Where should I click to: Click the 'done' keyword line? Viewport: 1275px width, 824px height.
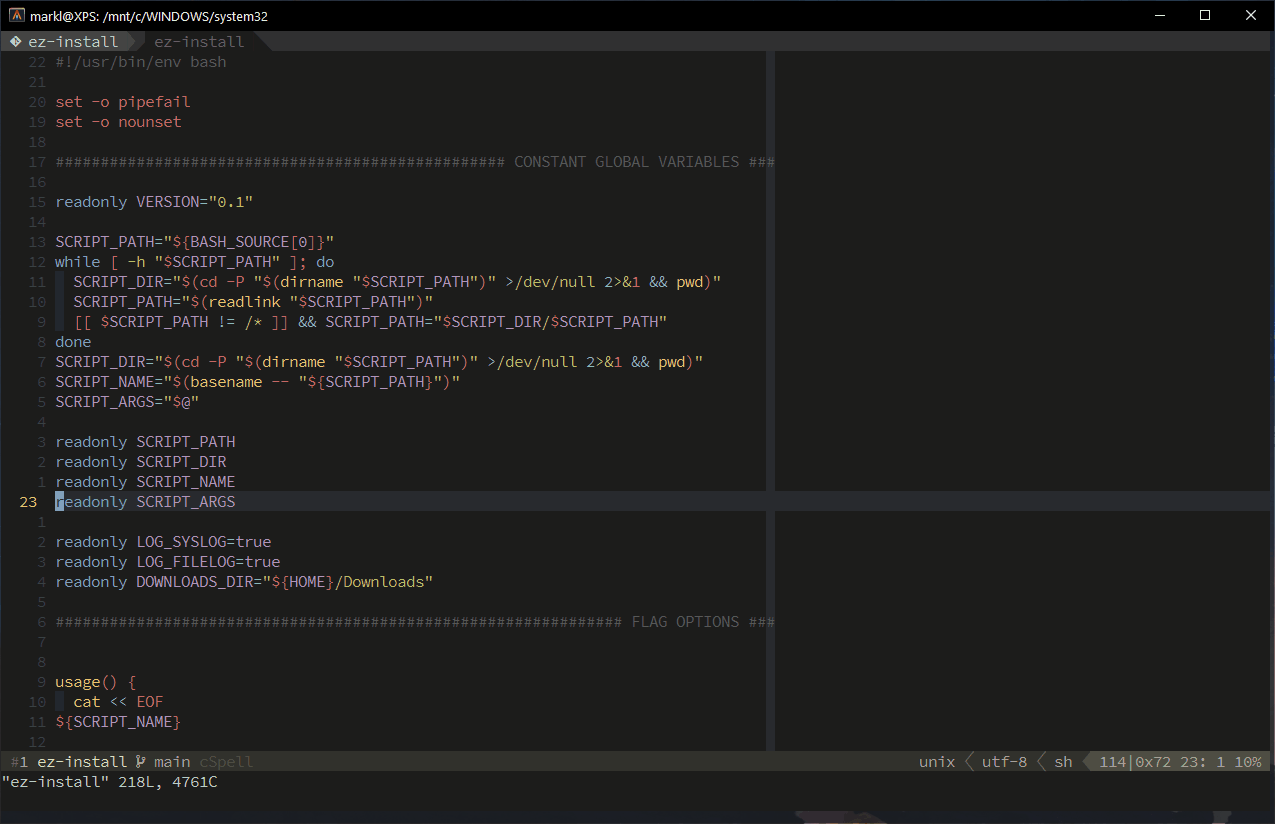(73, 342)
